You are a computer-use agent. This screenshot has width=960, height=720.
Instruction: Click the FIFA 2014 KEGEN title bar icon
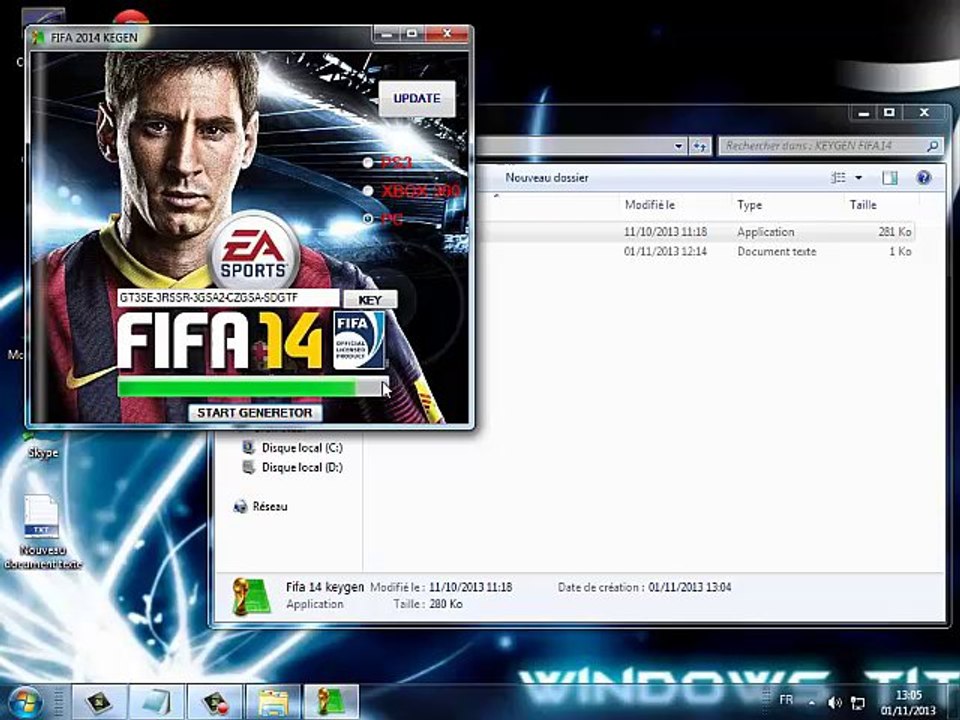click(x=39, y=37)
